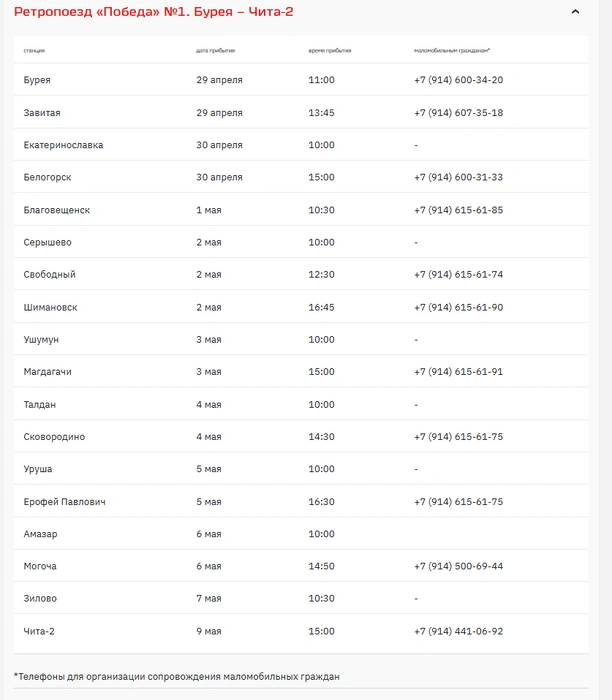Collapse the Ретропоезд «Победа» №1 schedule chevron
This screenshot has height=700, width=612.
pos(575,12)
